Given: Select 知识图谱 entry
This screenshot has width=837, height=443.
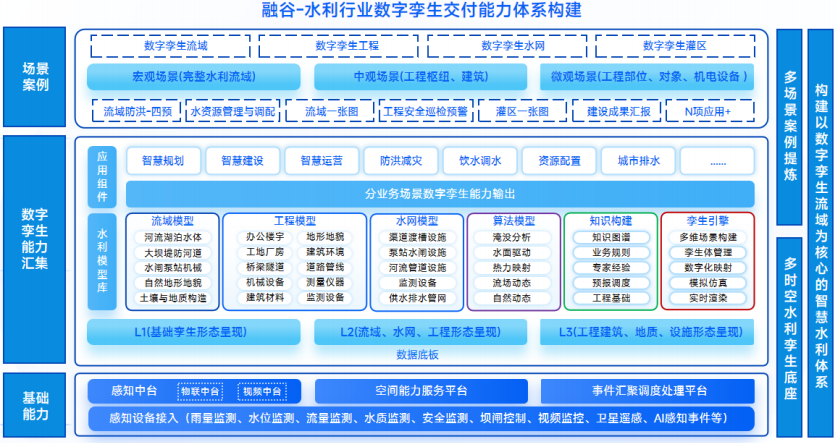Looking at the screenshot, I should point(611,237).
